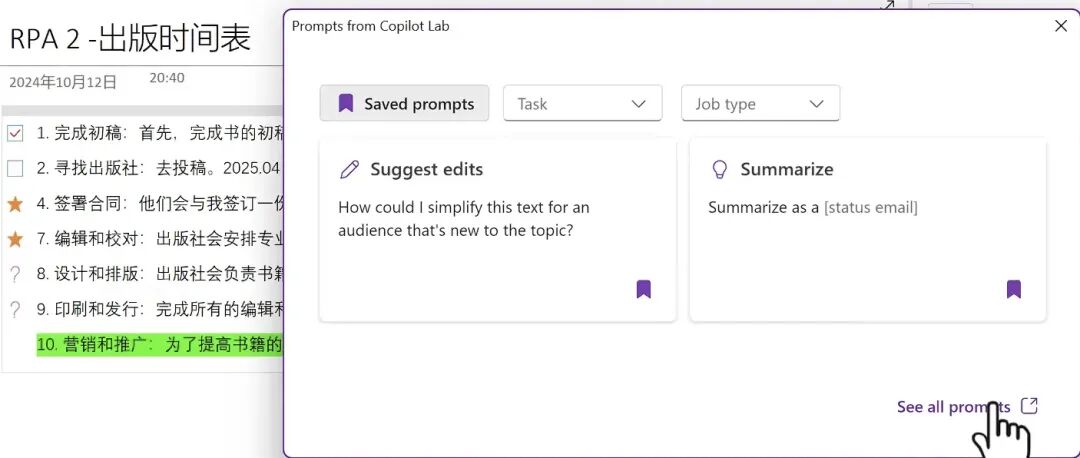Screen dimensions: 1080x458
Task: Click the external link icon after See all prompts
Action: [x=1029, y=406]
